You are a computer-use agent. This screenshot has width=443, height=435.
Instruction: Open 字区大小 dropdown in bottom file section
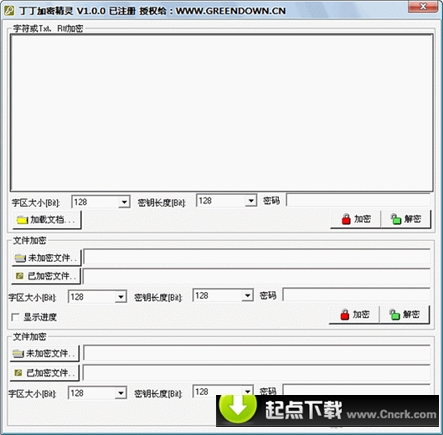pyautogui.click(x=121, y=393)
